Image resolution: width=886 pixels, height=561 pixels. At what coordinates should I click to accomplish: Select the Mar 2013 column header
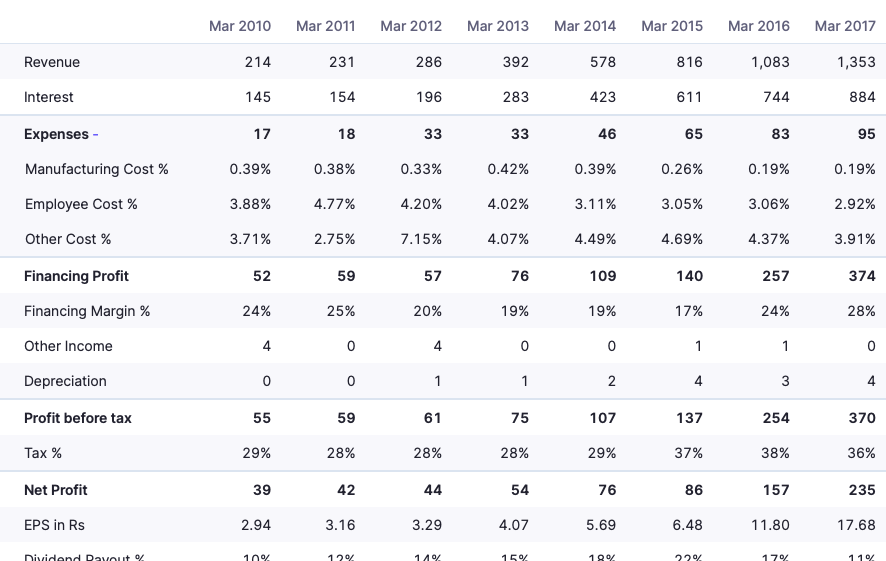click(x=498, y=26)
